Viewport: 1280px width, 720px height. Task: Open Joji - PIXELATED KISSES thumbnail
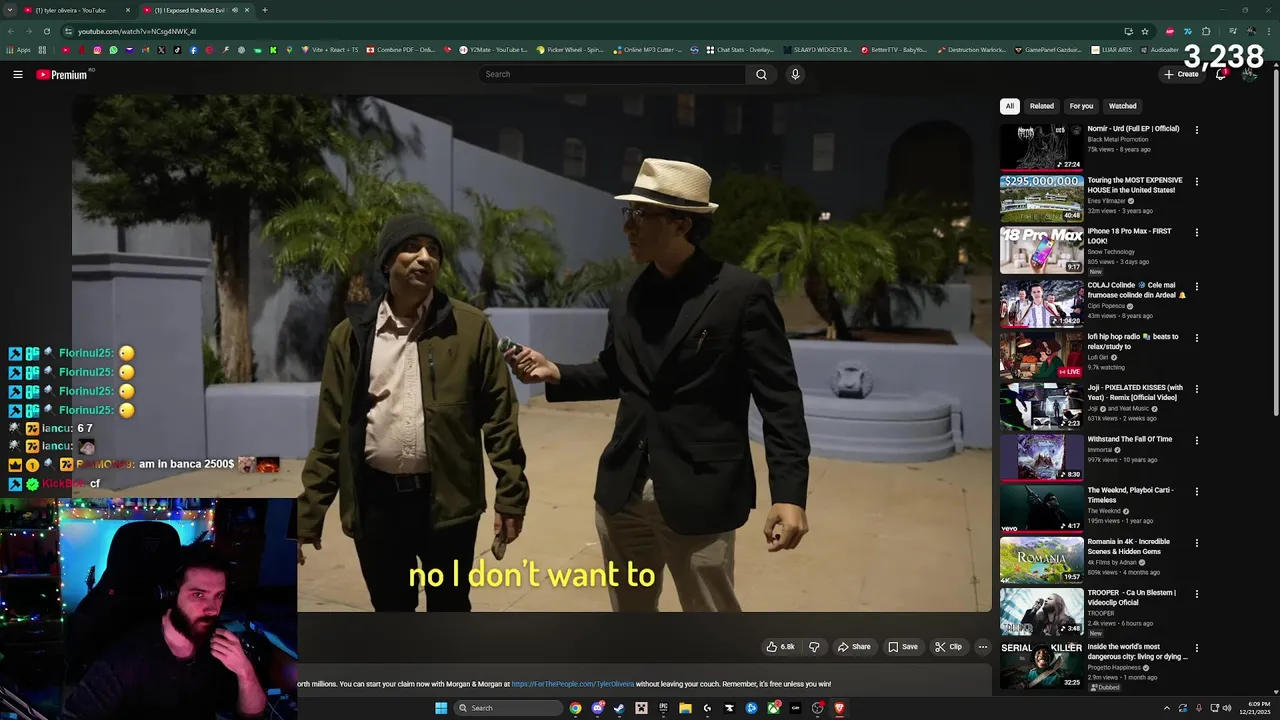click(1041, 405)
